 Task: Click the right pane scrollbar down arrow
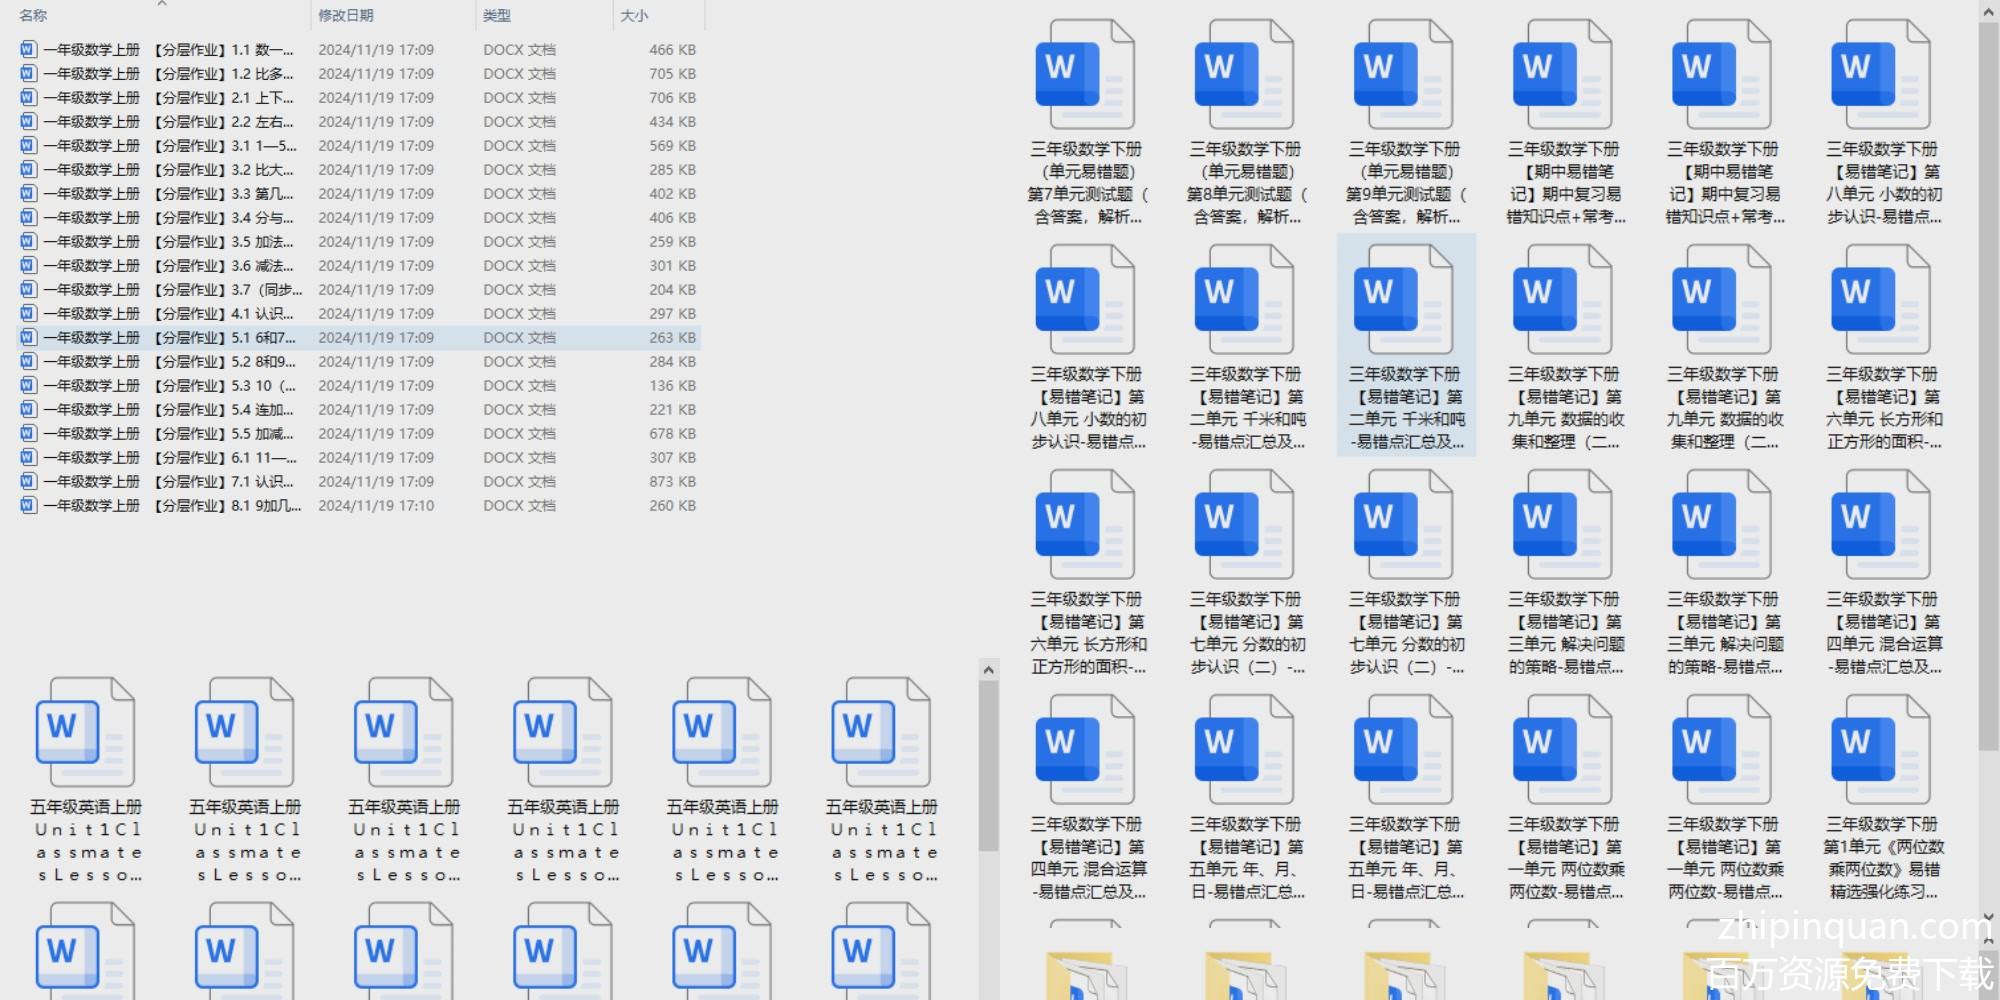[x=1988, y=915]
